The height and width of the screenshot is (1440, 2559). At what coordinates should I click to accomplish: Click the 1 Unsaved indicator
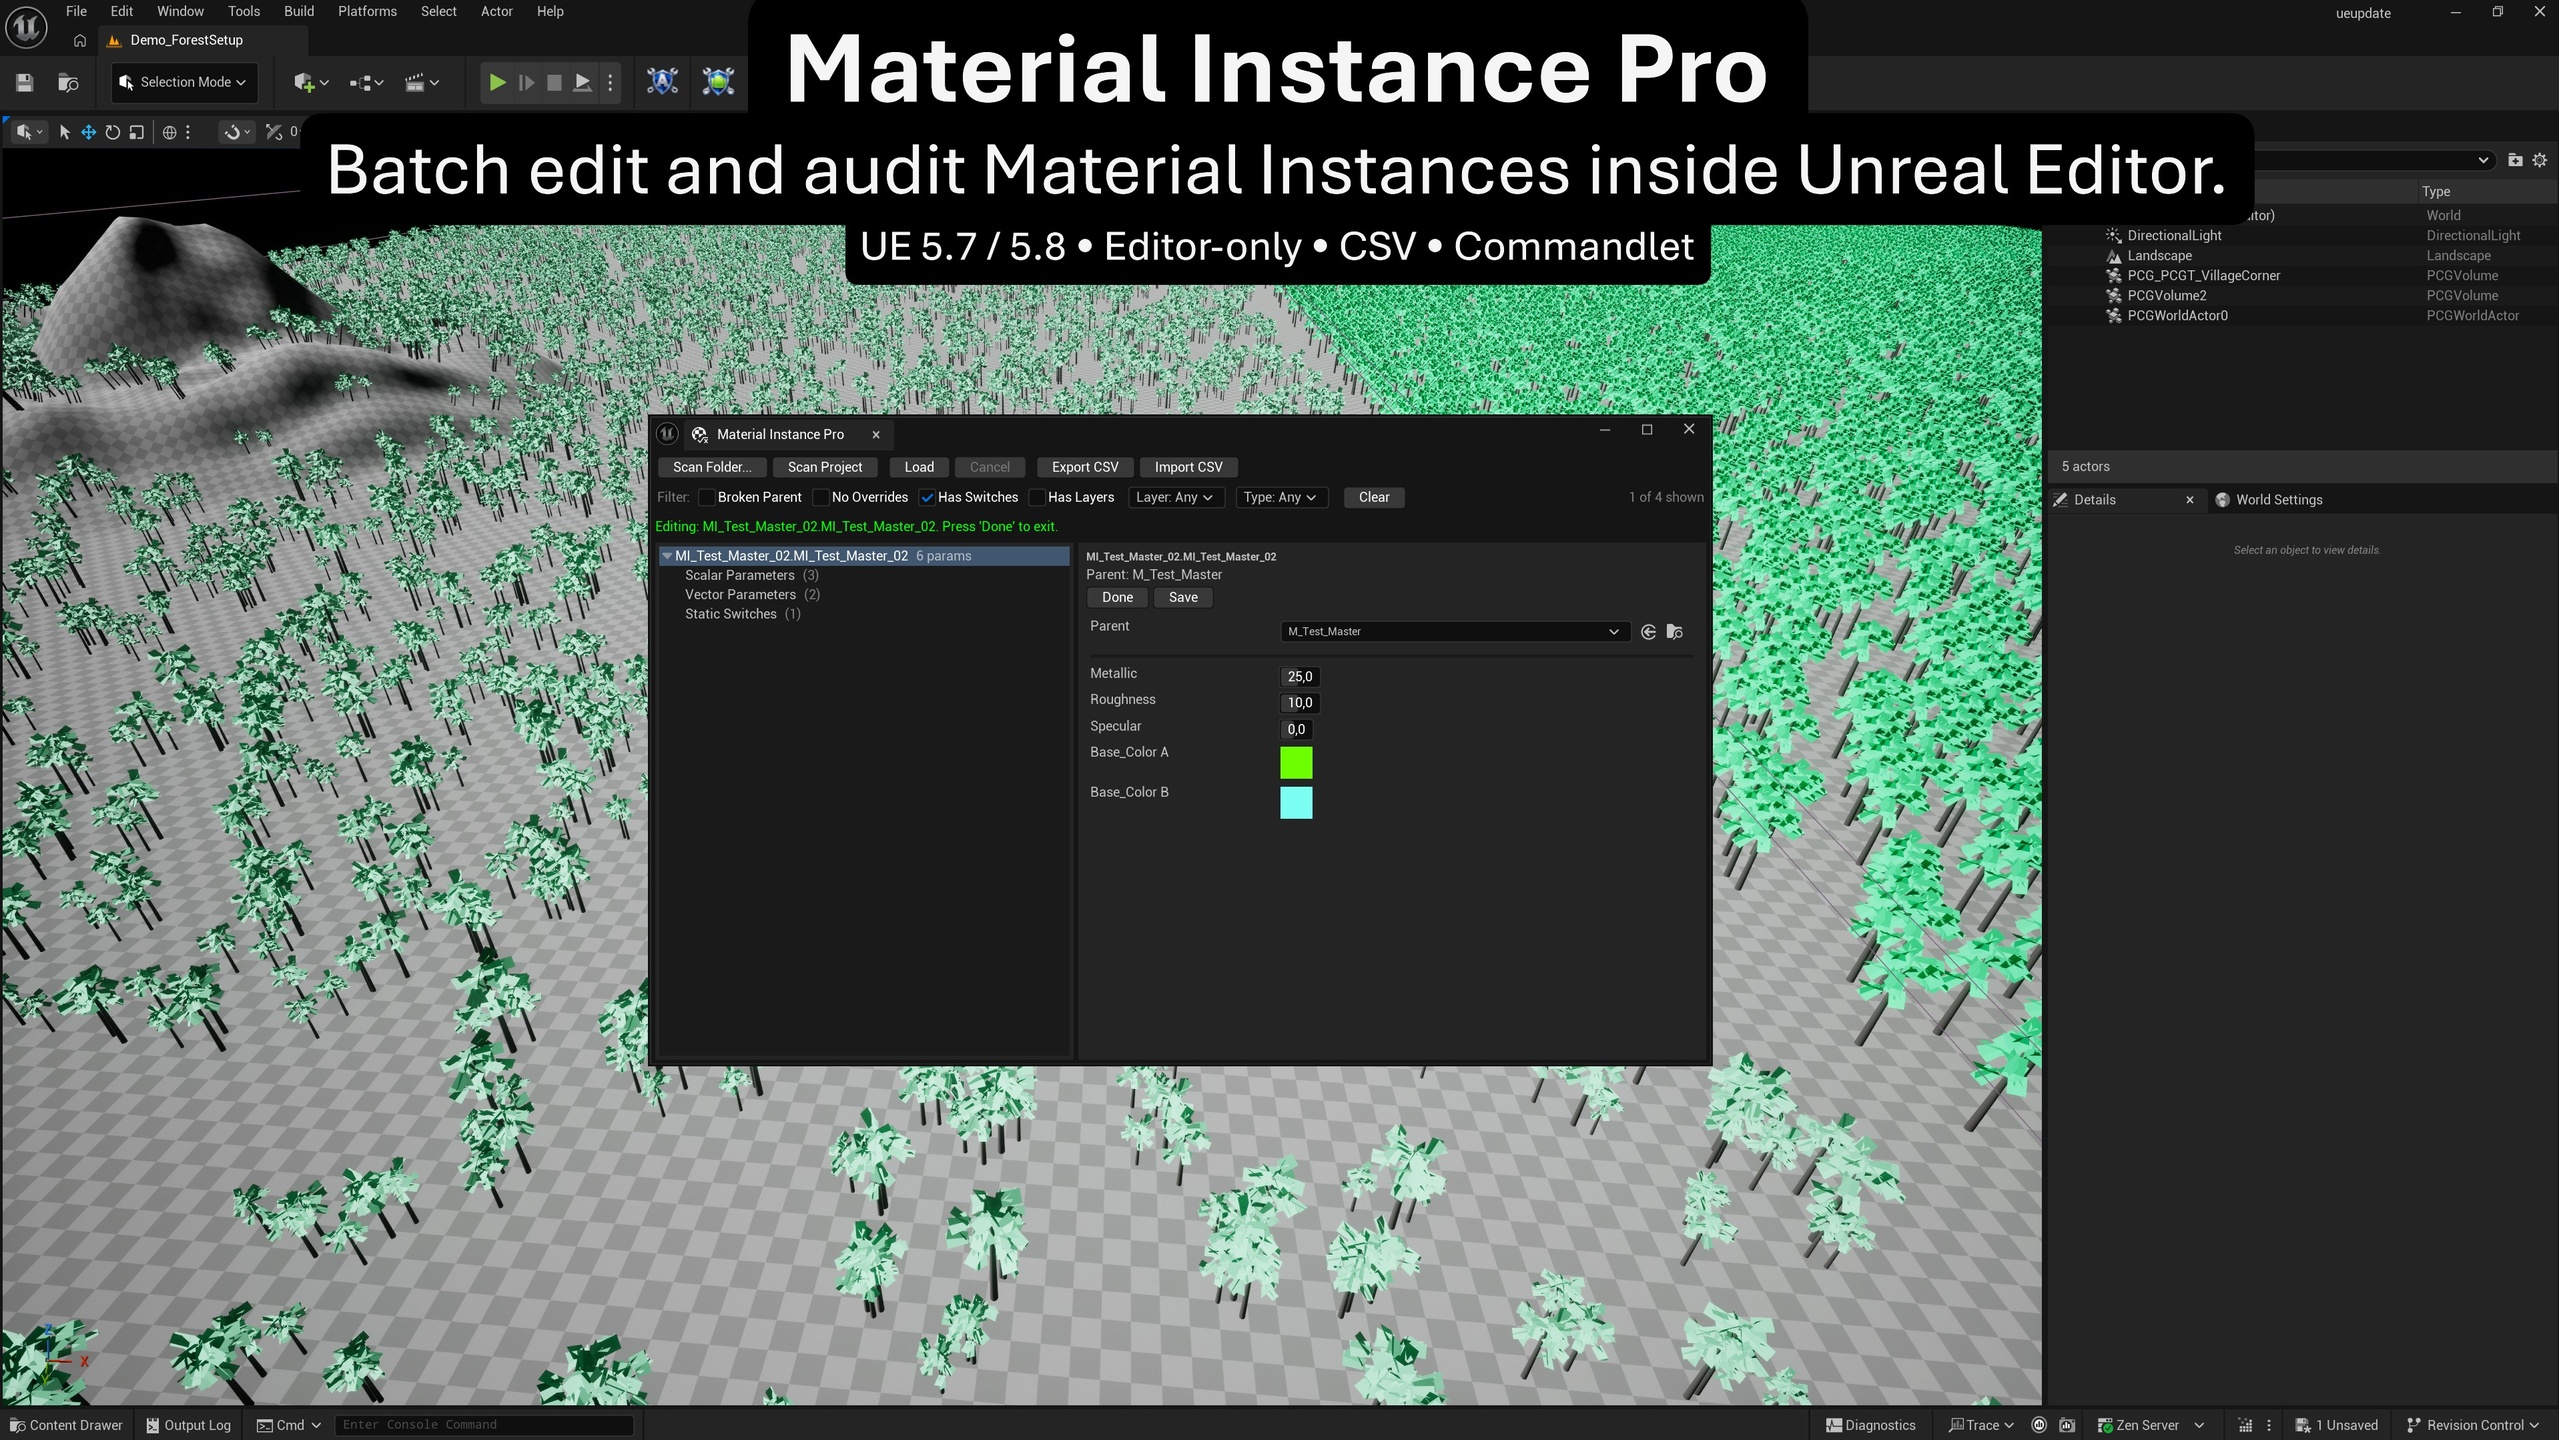point(2336,1425)
